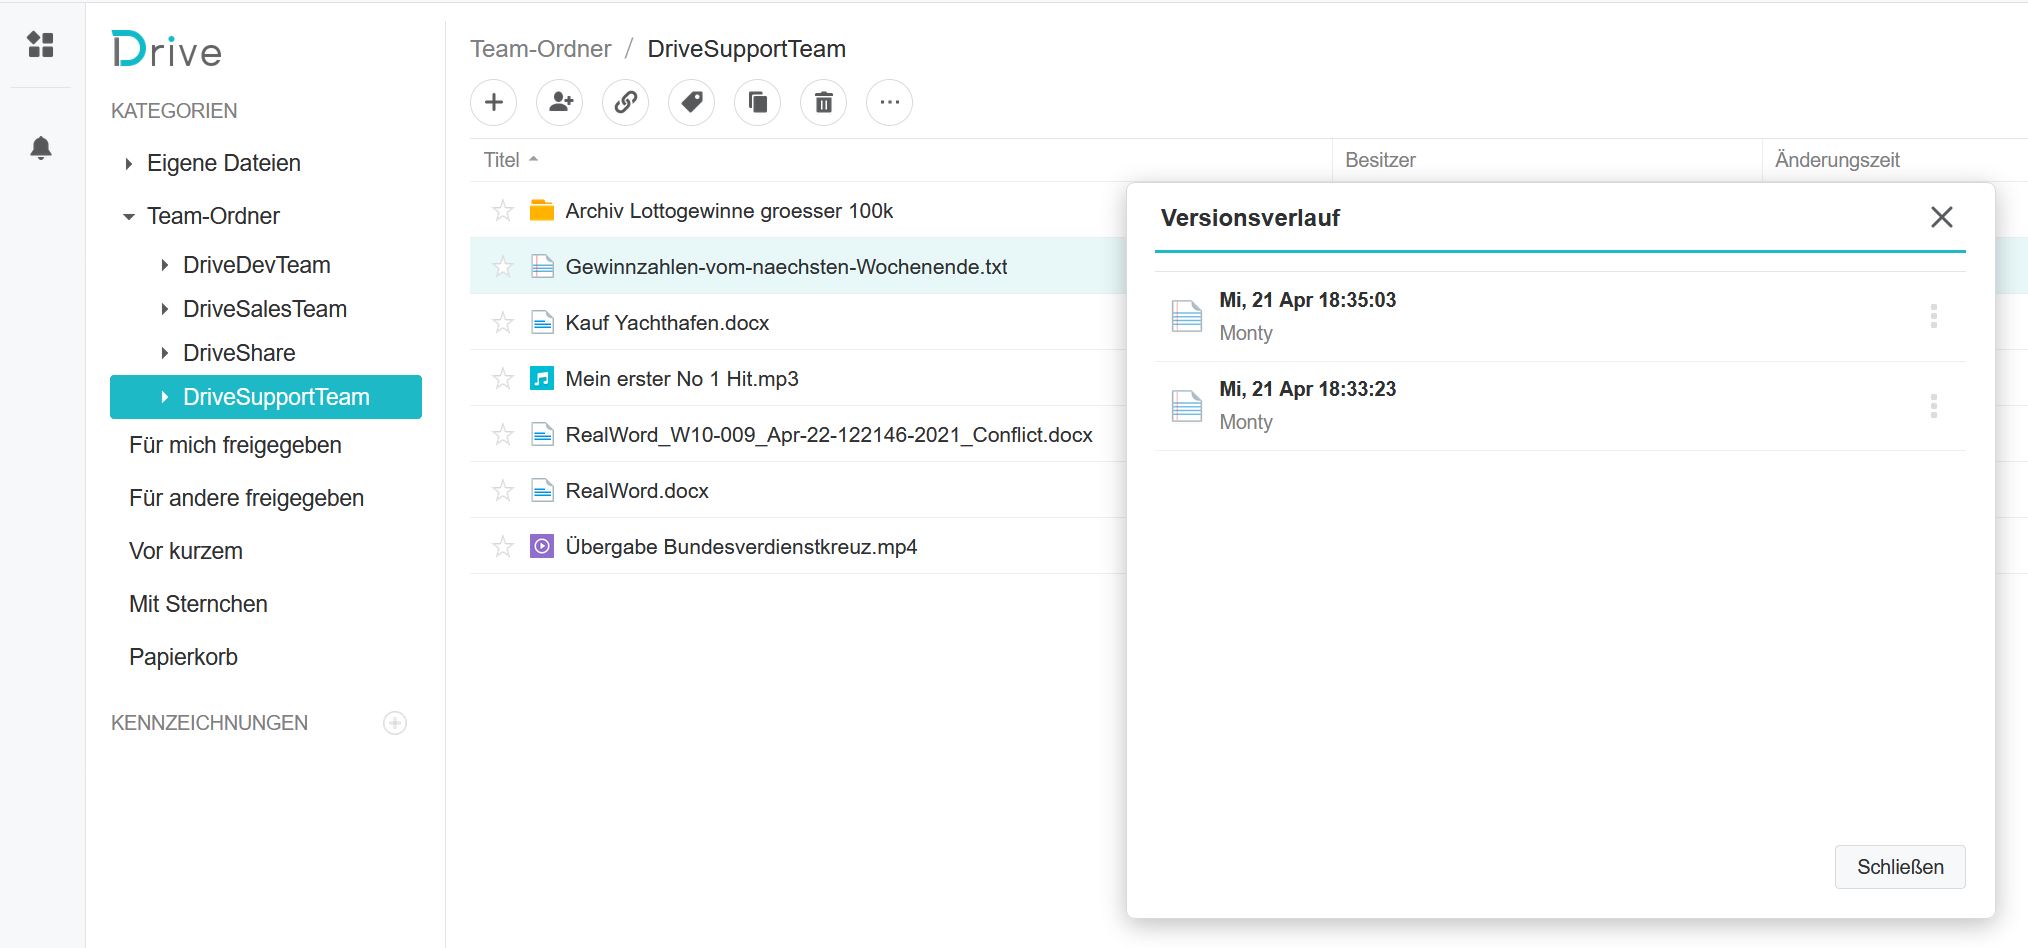Sort files by the Titel column header
Screen dimensions: 2028x948
503,159
